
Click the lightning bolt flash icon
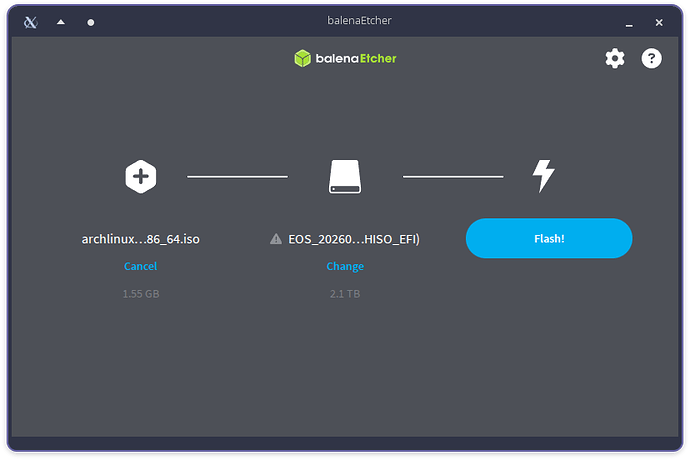(x=544, y=176)
